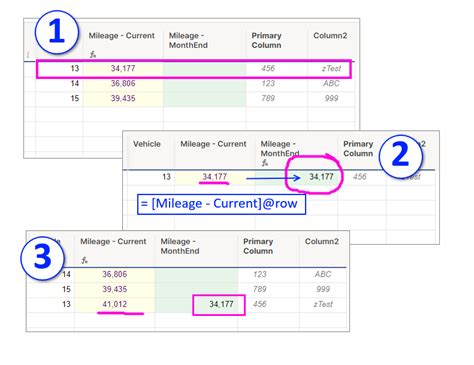This screenshot has height=365, width=474.
Task: Click the fx icon under Mileage - MonthEnd in screenshot 2
Action: pyautogui.click(x=265, y=163)
